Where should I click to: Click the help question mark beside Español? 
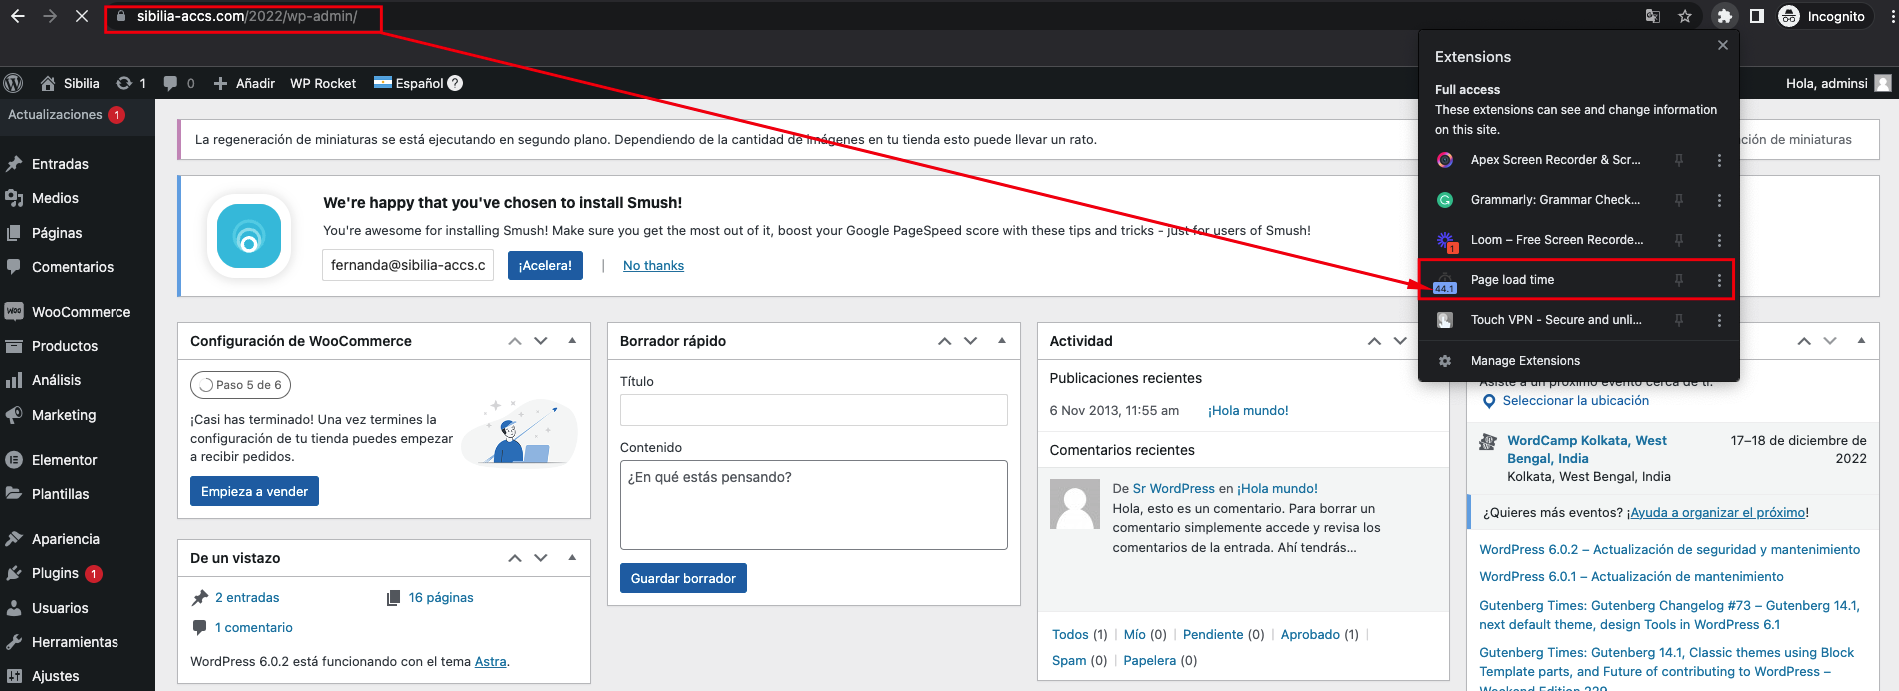pyautogui.click(x=455, y=83)
